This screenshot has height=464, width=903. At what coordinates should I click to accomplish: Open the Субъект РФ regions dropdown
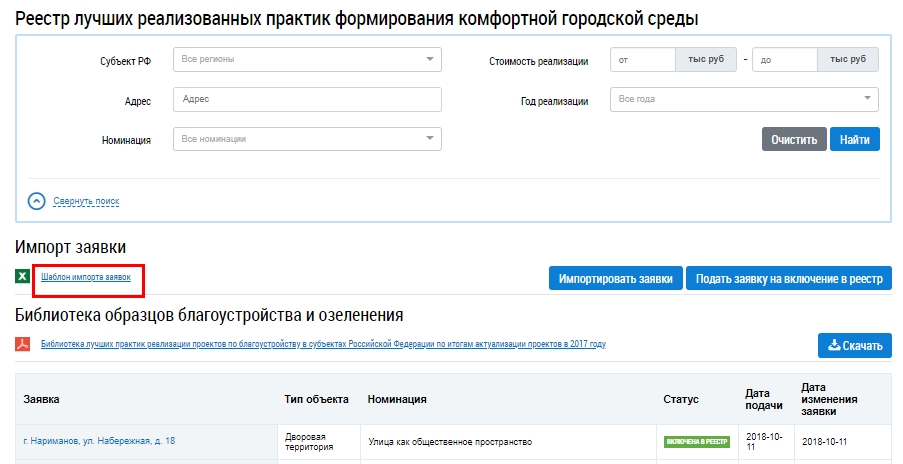(x=307, y=59)
